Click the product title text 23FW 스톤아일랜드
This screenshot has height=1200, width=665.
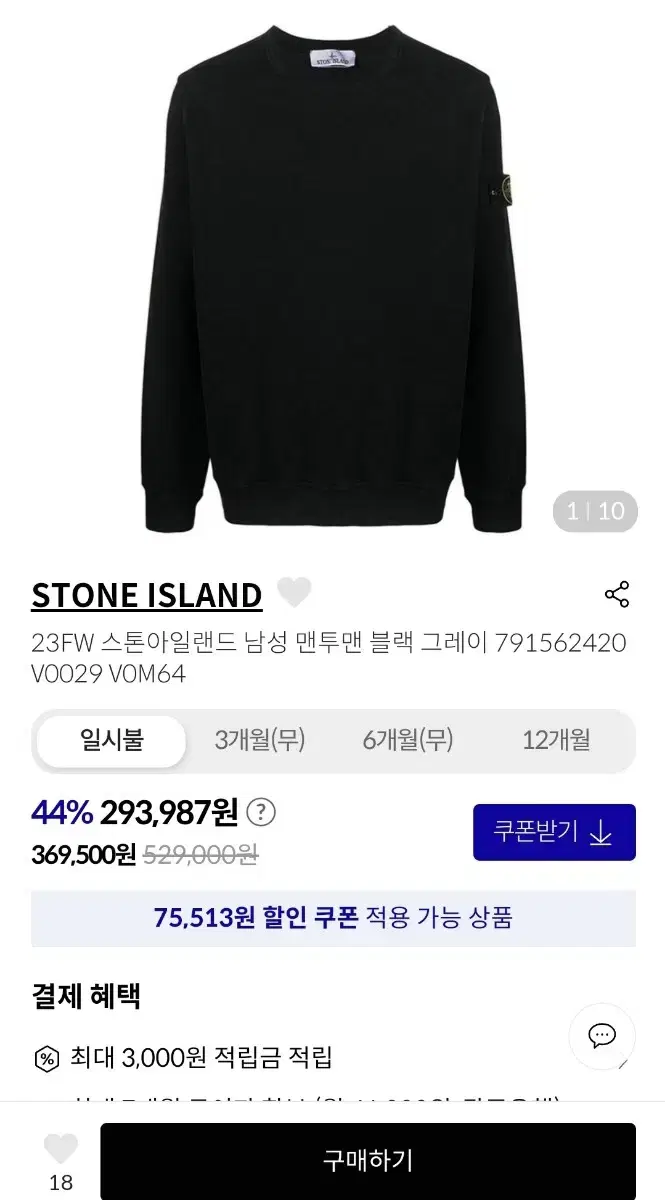[x=329, y=658]
